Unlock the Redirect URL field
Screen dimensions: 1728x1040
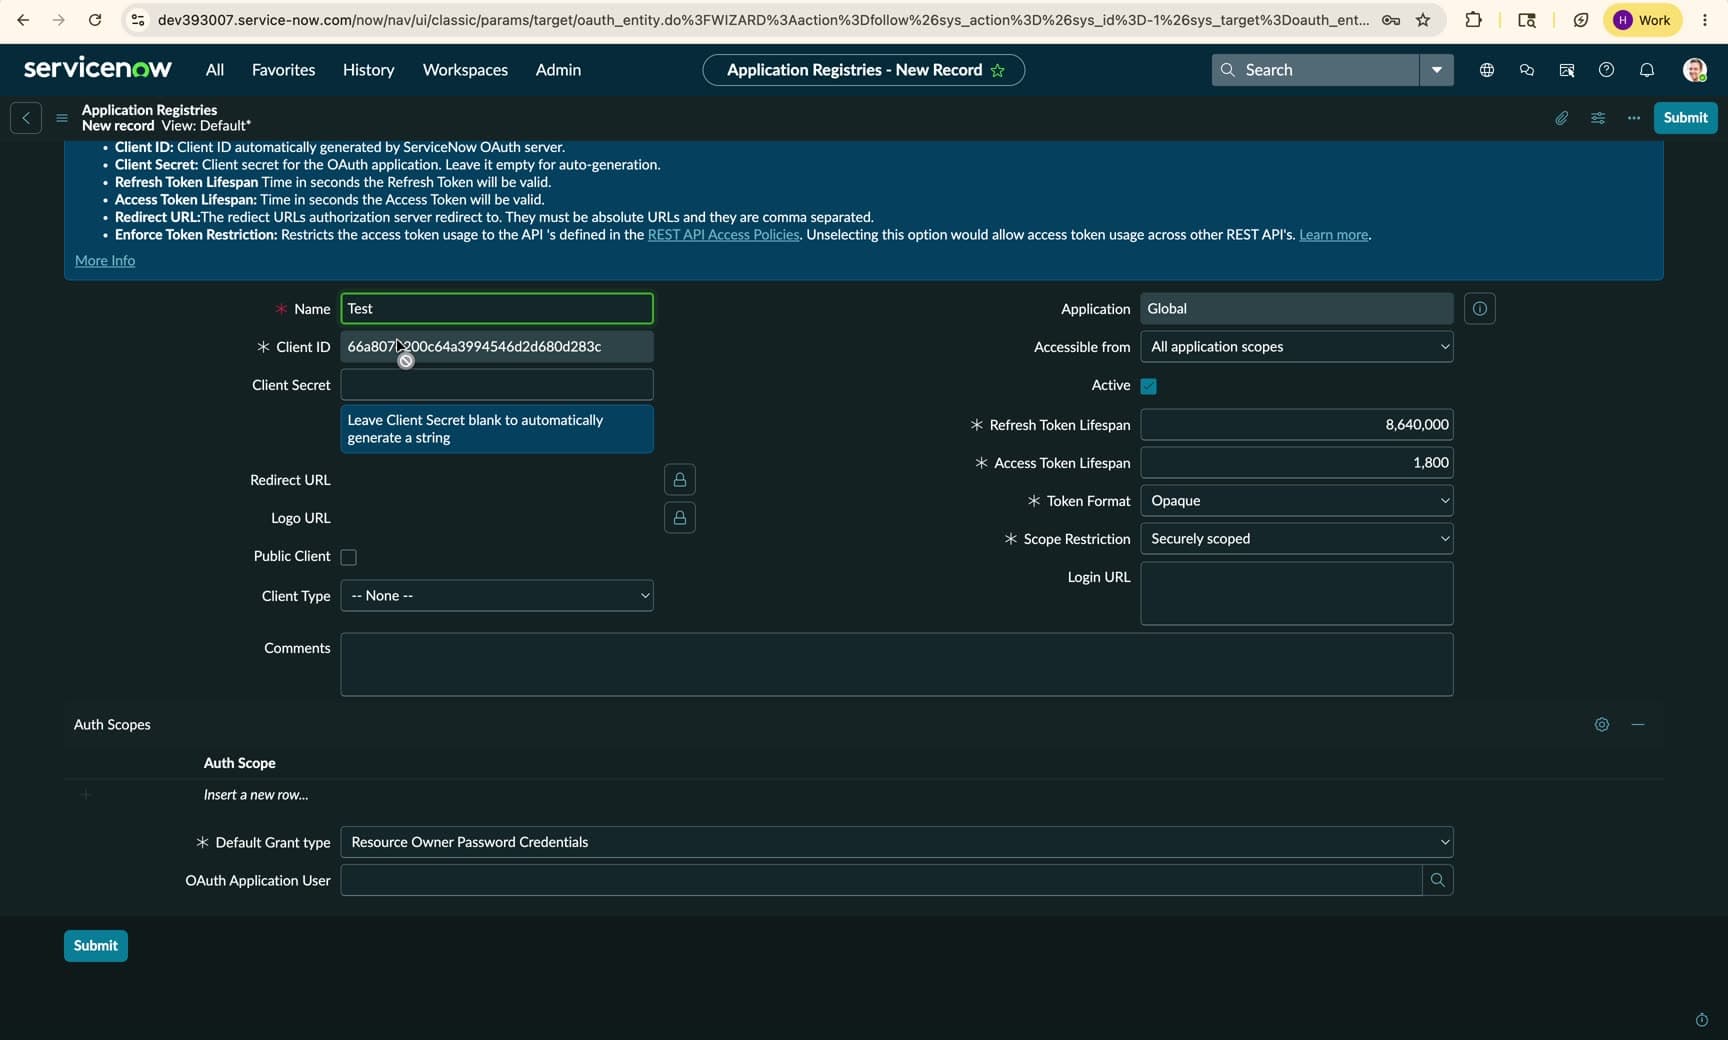pyautogui.click(x=680, y=480)
